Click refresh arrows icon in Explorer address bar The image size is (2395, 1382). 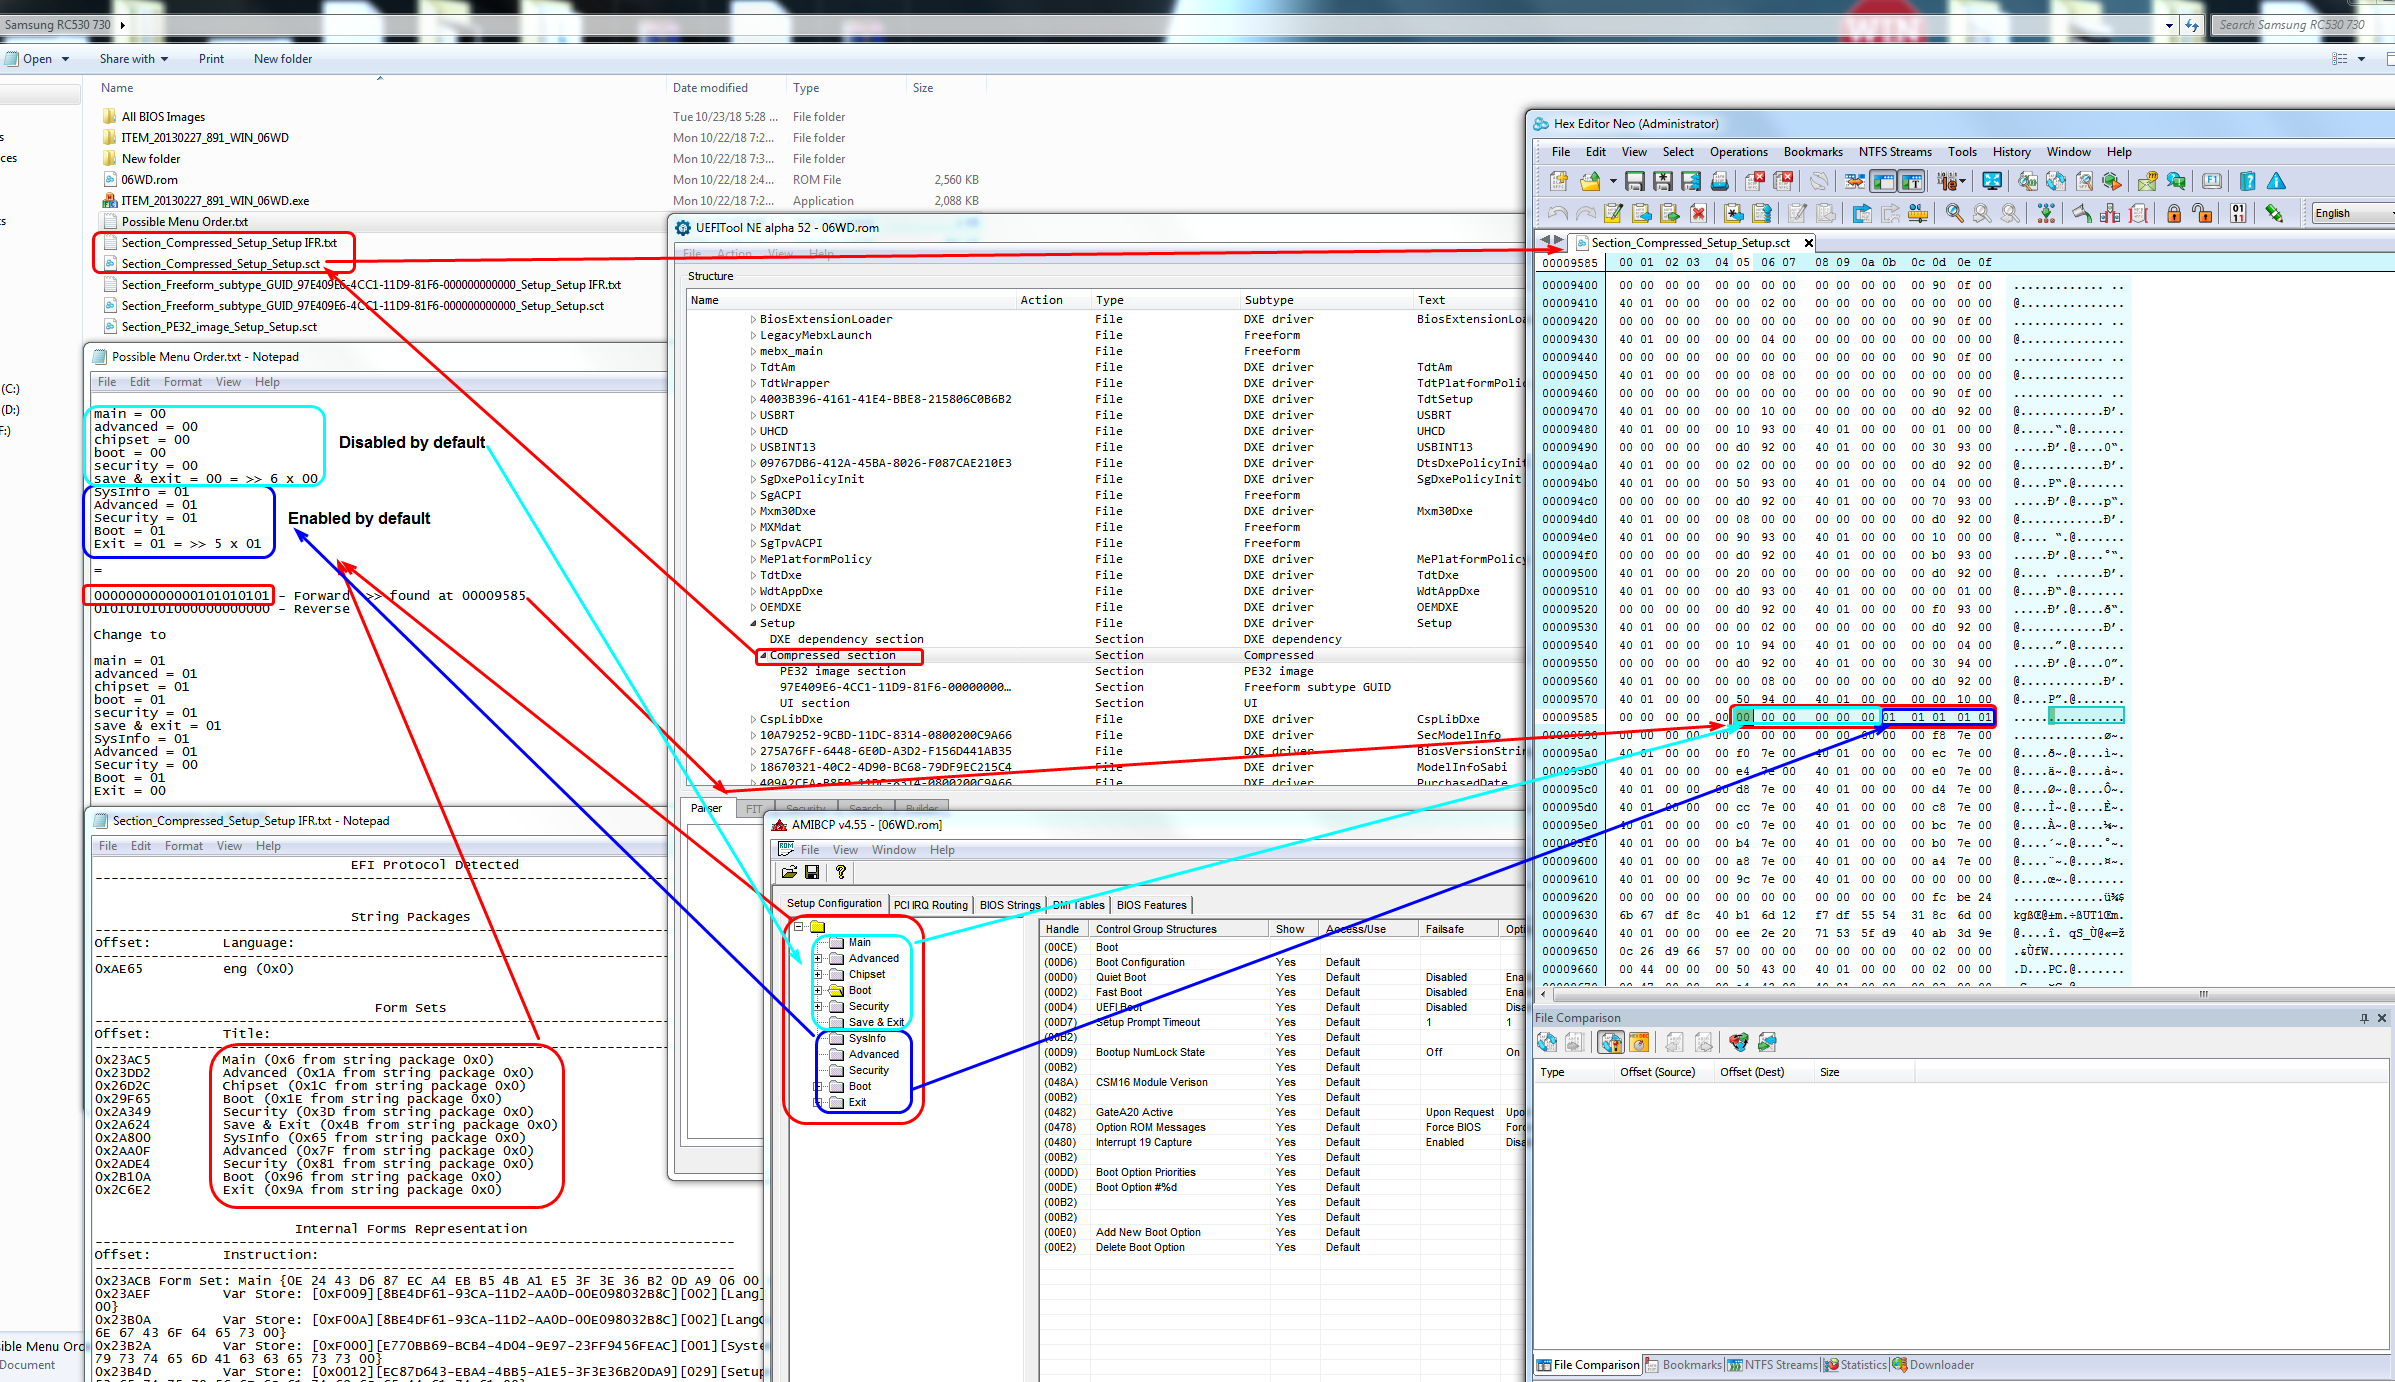(x=2192, y=25)
